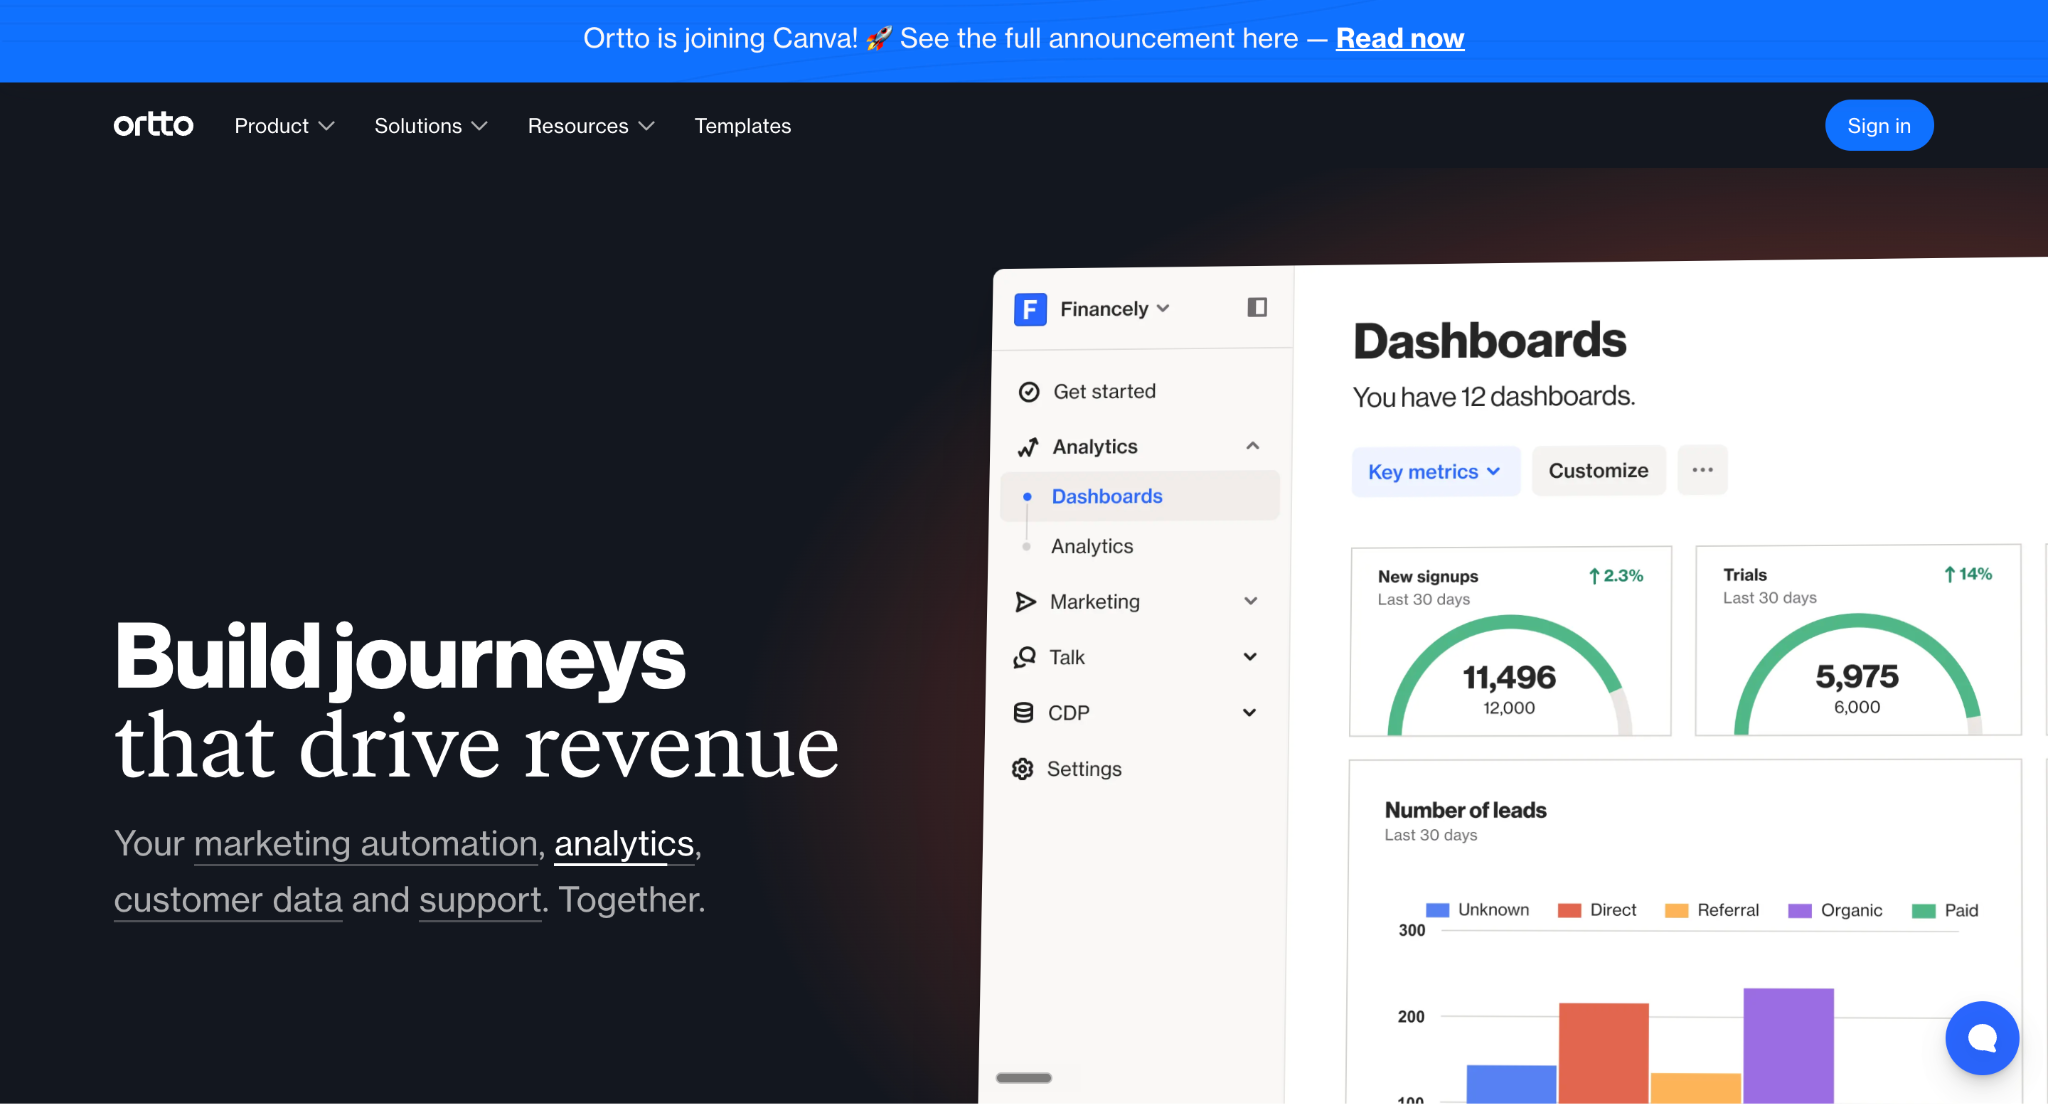This screenshot has height=1104, width=2048.
Task: Click the Get started checkmark icon
Action: coord(1029,392)
